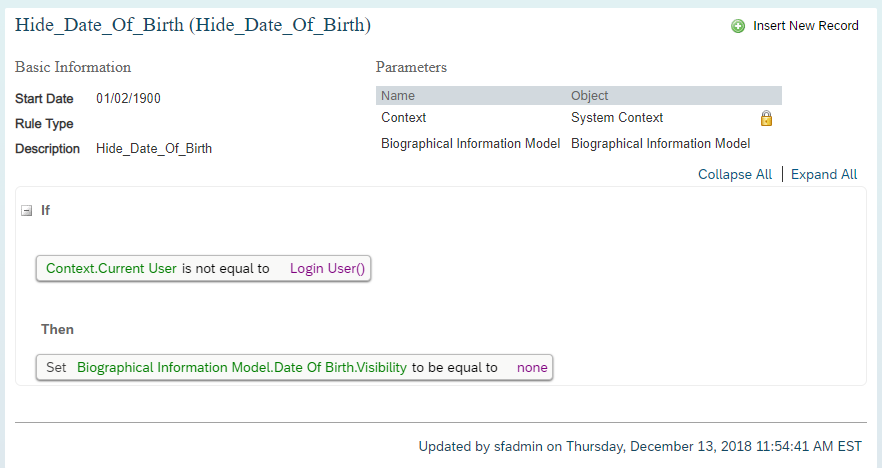Click the Object column header in Parameters
Image resolution: width=882 pixels, height=468 pixels.
click(x=590, y=96)
